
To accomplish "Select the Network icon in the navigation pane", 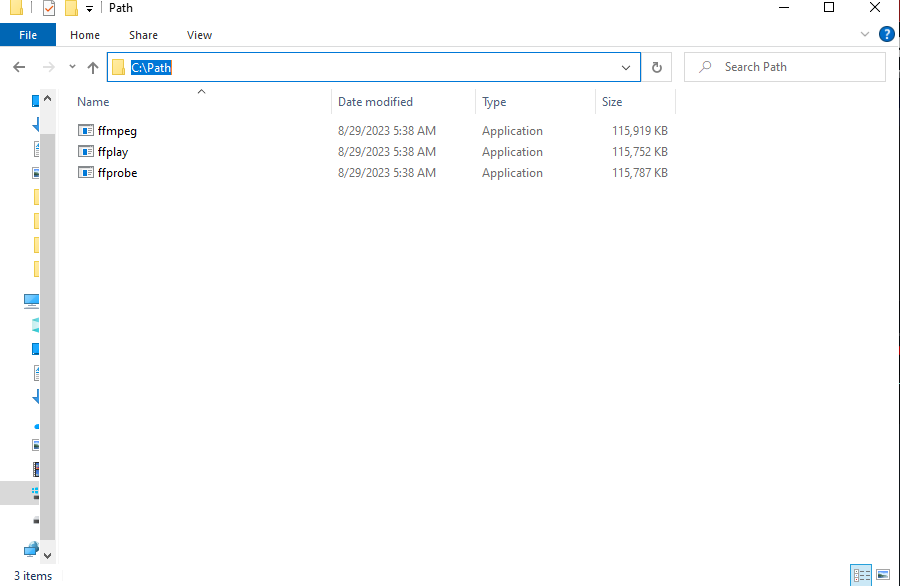I will 31,550.
